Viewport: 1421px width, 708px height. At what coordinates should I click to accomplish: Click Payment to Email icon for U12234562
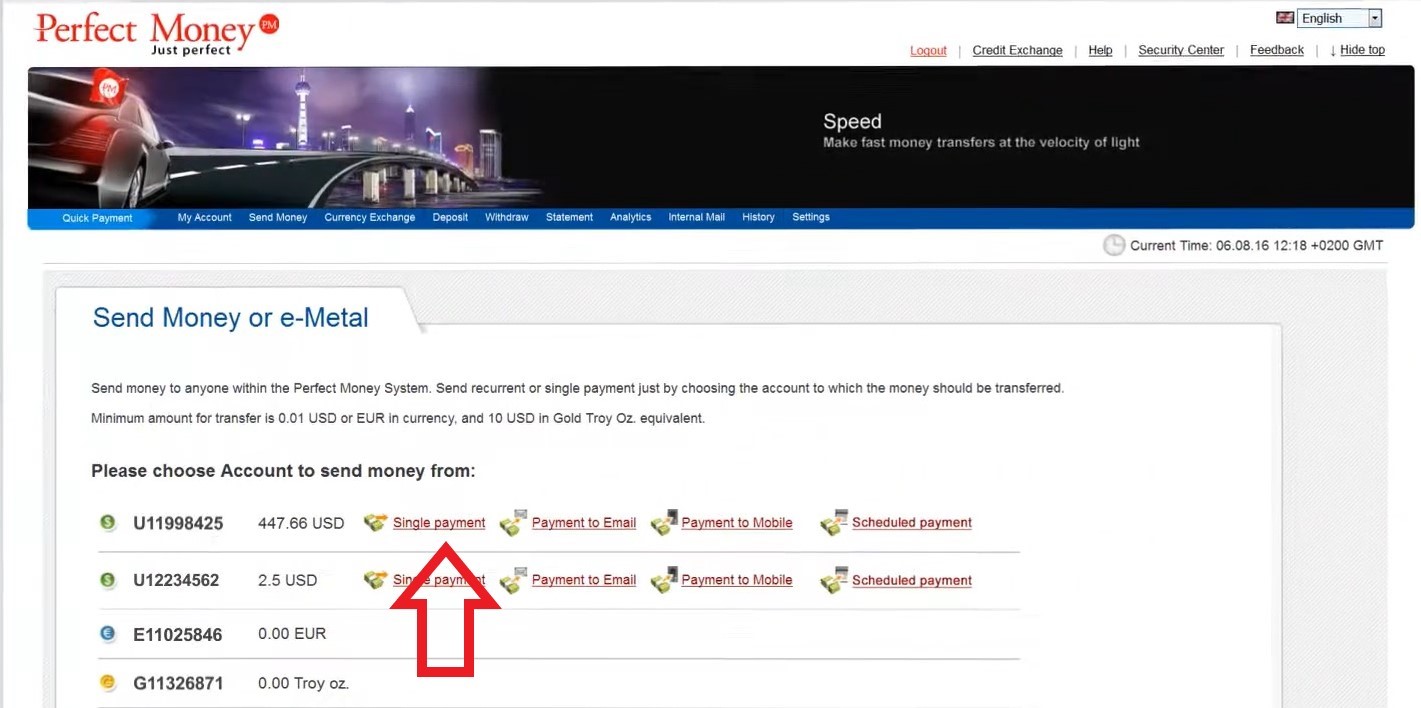click(513, 580)
